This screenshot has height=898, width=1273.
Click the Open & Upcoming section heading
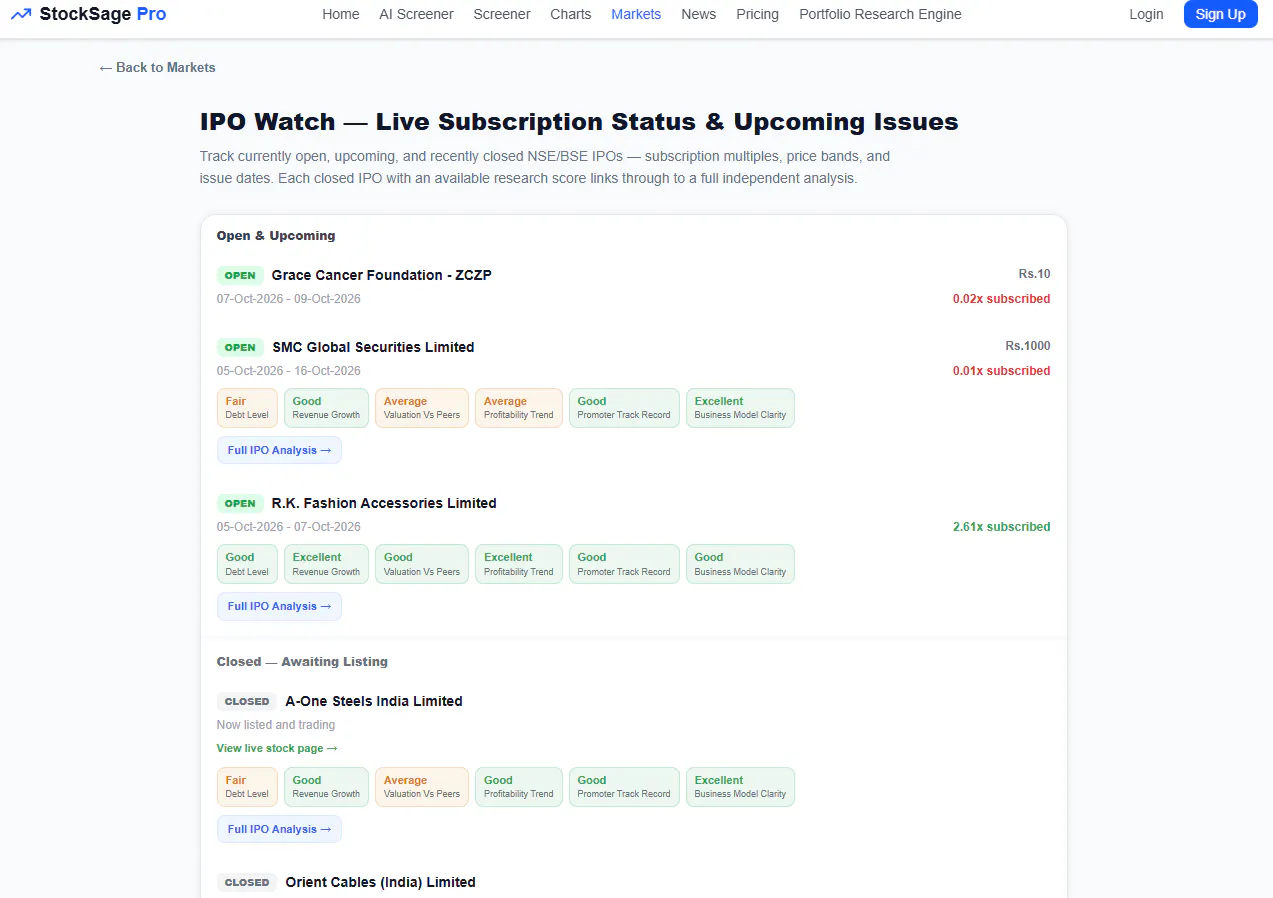pos(276,236)
